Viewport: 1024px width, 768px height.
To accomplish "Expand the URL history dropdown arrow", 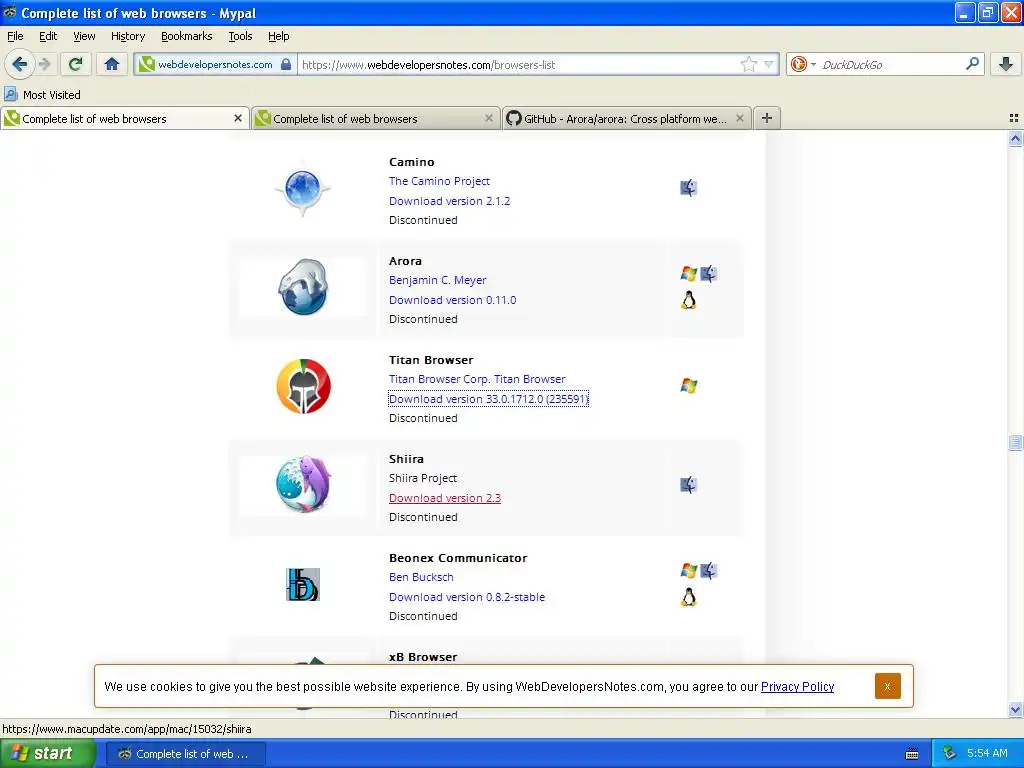I will (769, 64).
